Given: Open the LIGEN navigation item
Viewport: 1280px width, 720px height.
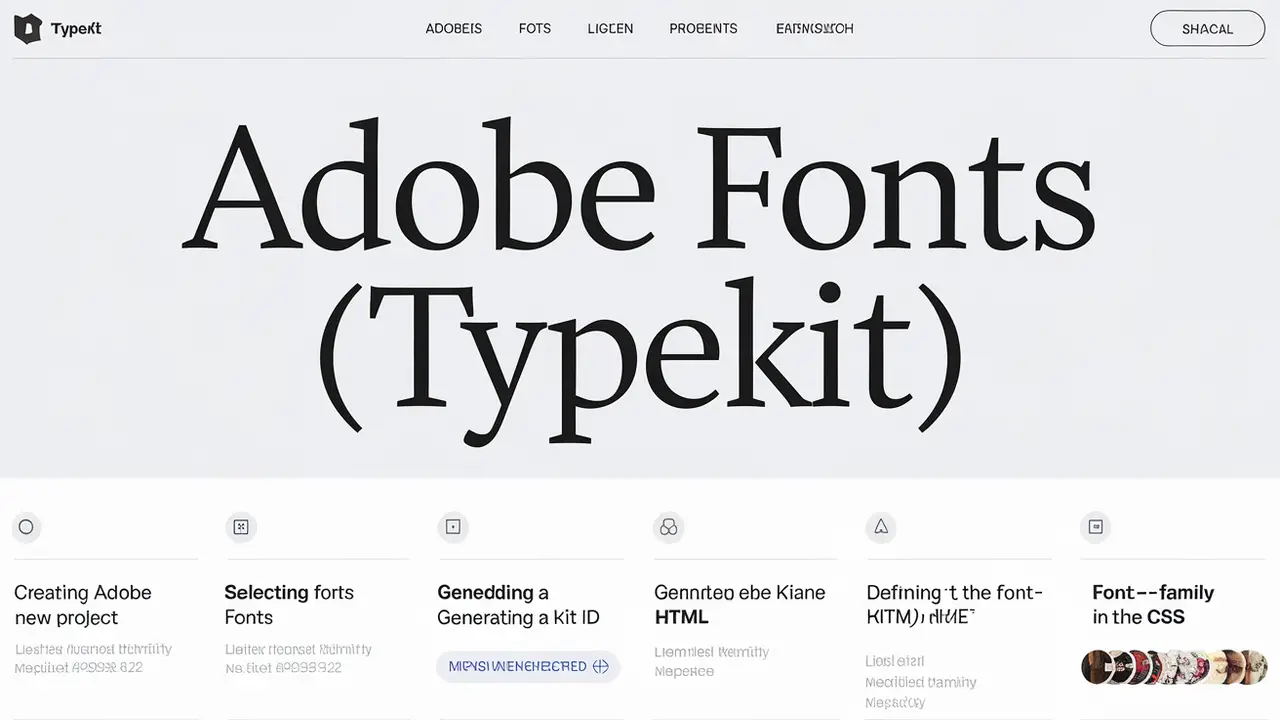Looking at the screenshot, I should click(610, 29).
